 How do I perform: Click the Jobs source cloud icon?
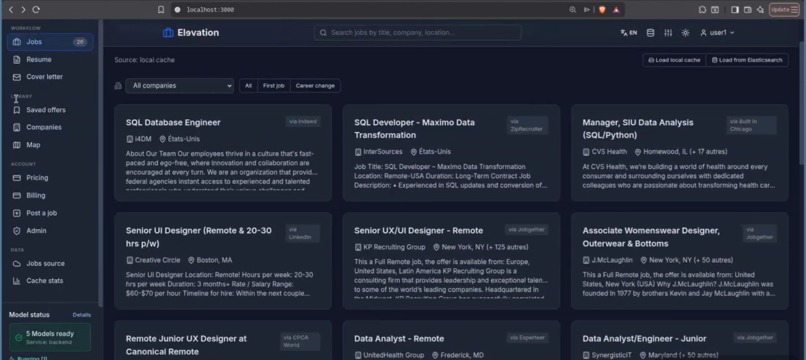click(16, 264)
